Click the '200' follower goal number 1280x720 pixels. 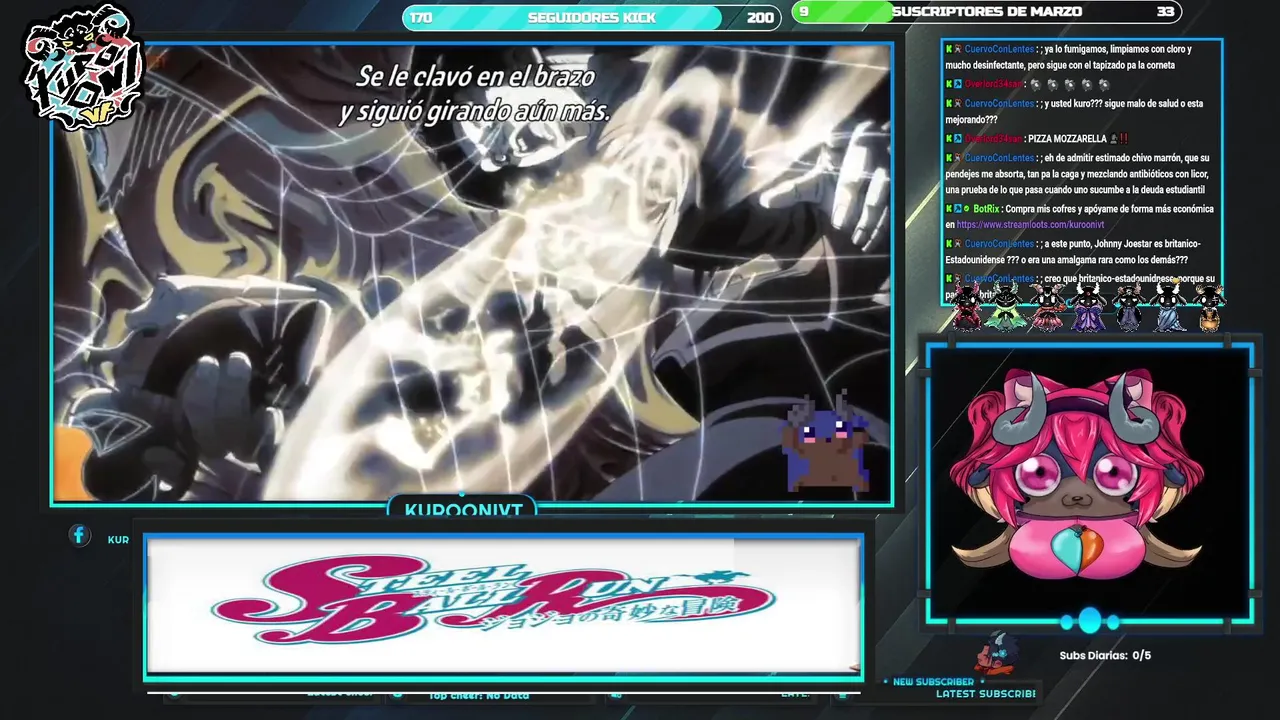point(760,18)
